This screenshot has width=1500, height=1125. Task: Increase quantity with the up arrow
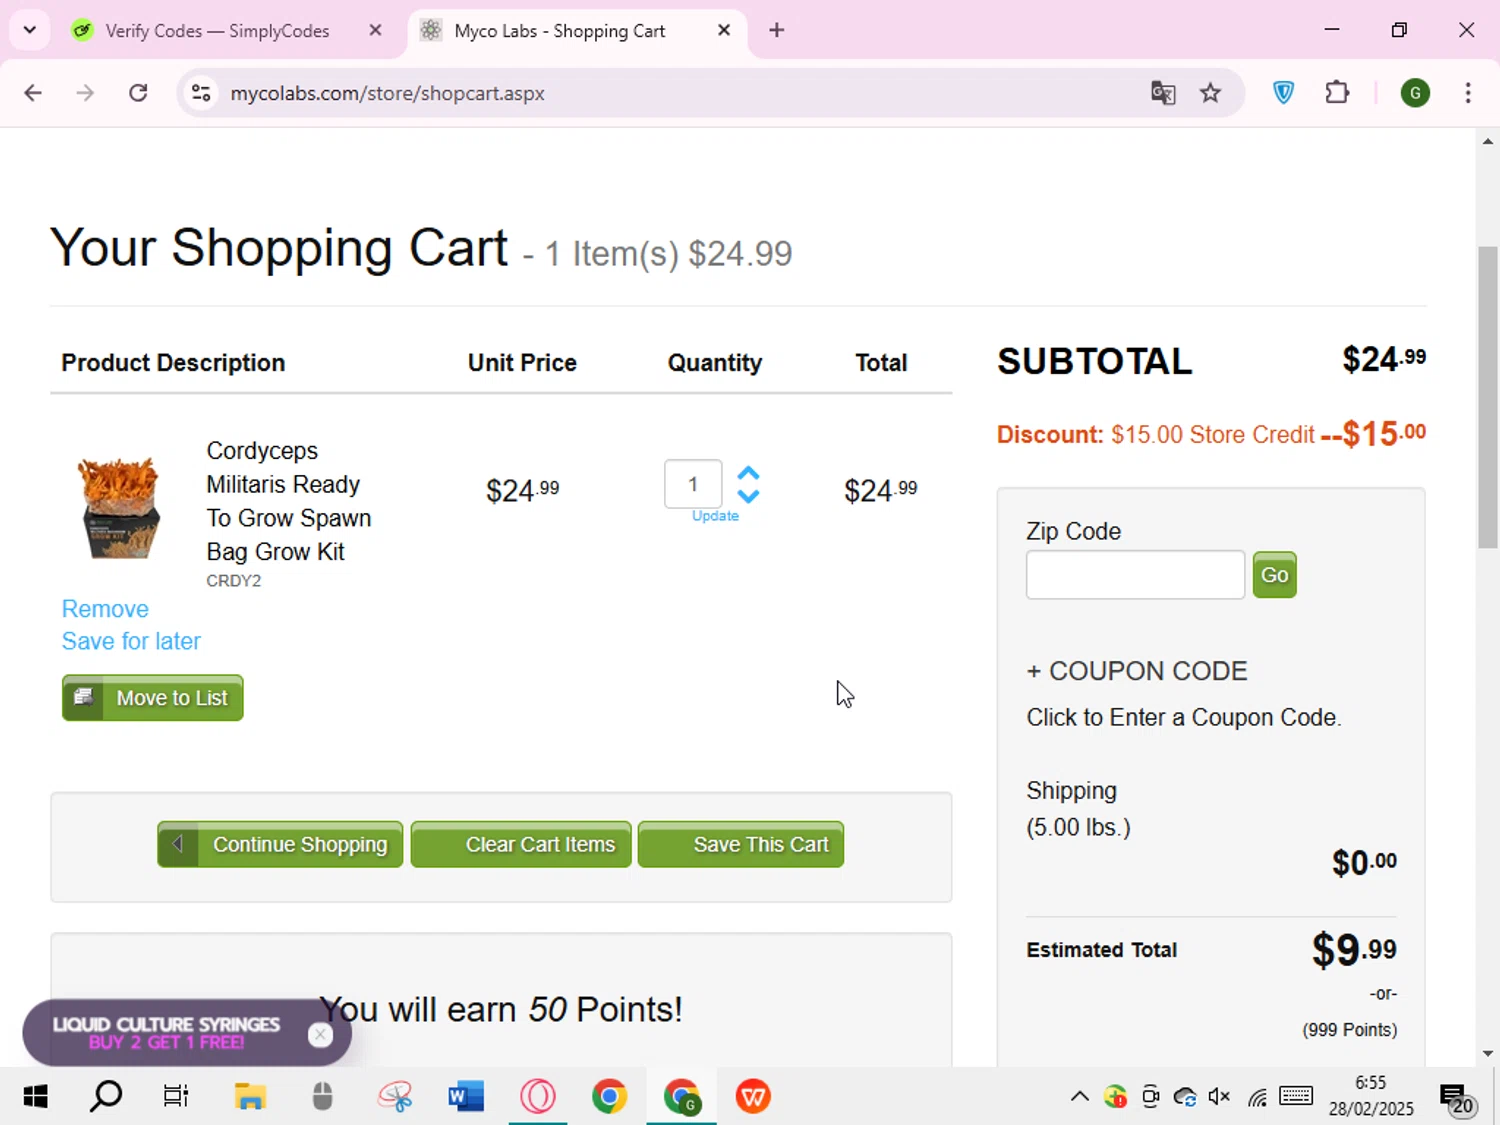[x=748, y=473]
